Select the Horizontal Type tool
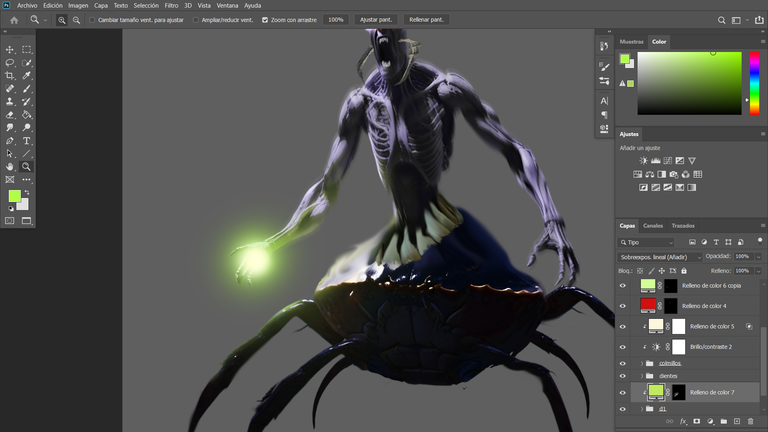The image size is (768, 432). [x=26, y=141]
